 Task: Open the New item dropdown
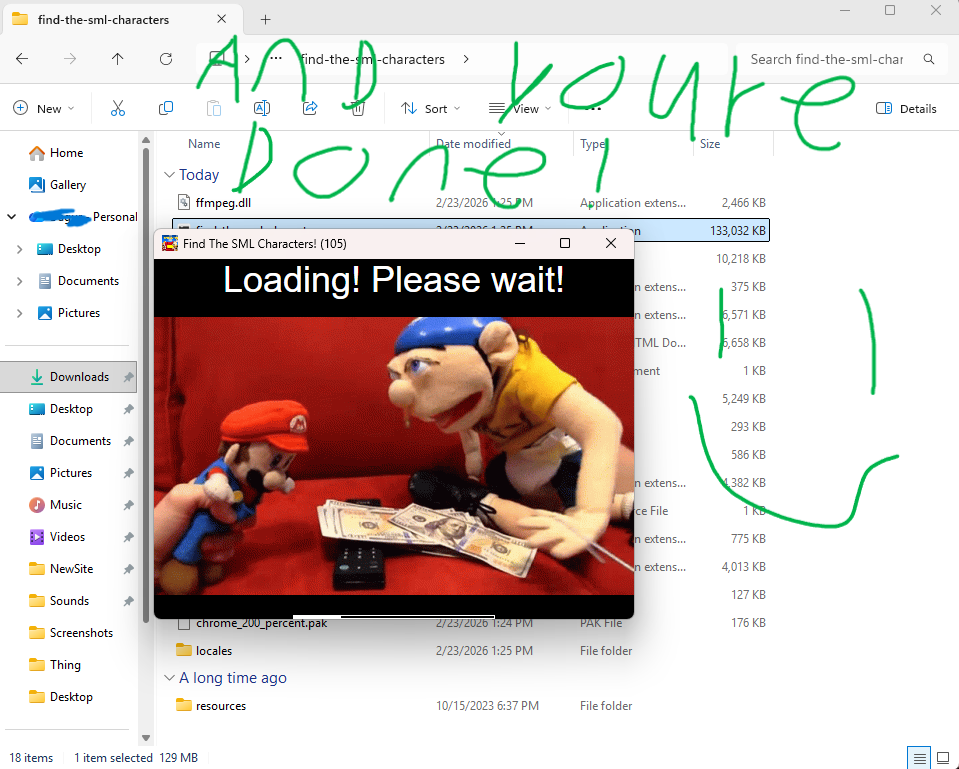click(x=43, y=108)
